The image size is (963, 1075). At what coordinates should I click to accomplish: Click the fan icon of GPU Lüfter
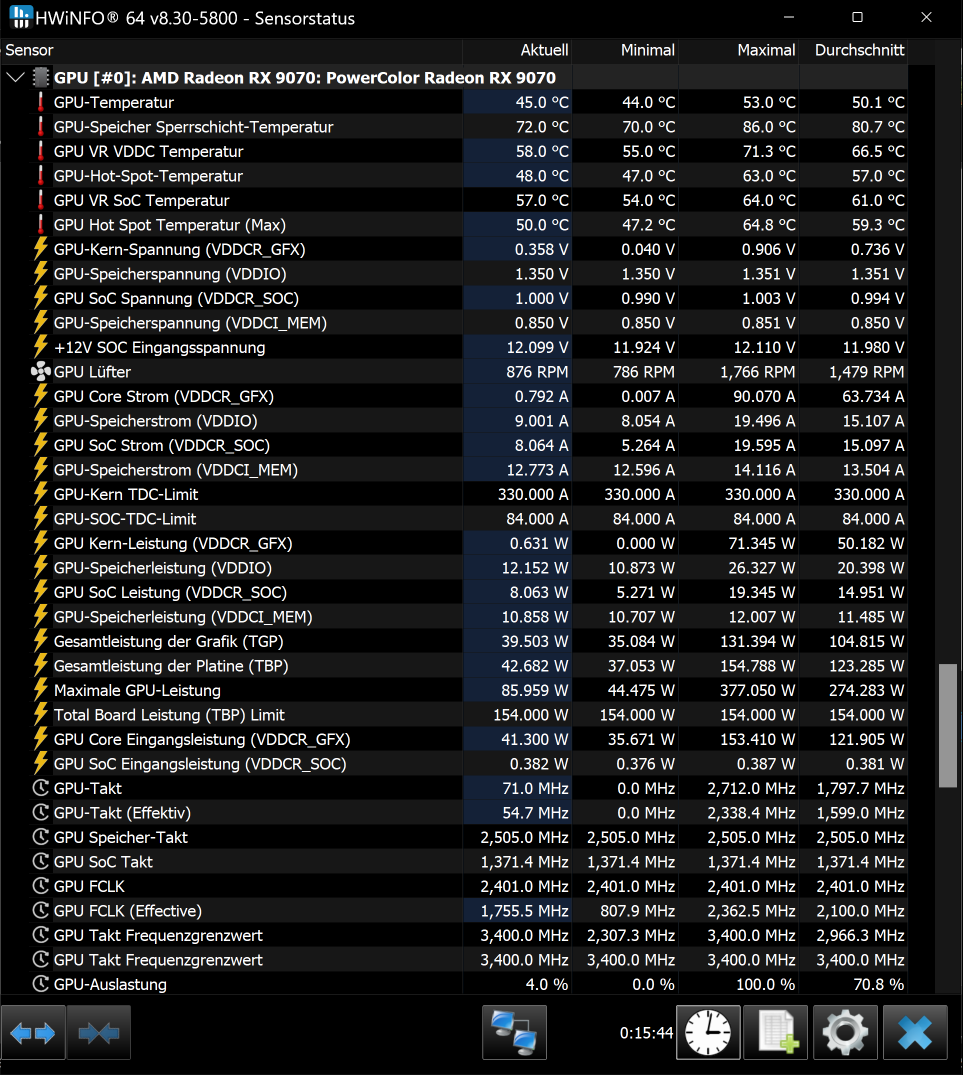pyautogui.click(x=40, y=372)
